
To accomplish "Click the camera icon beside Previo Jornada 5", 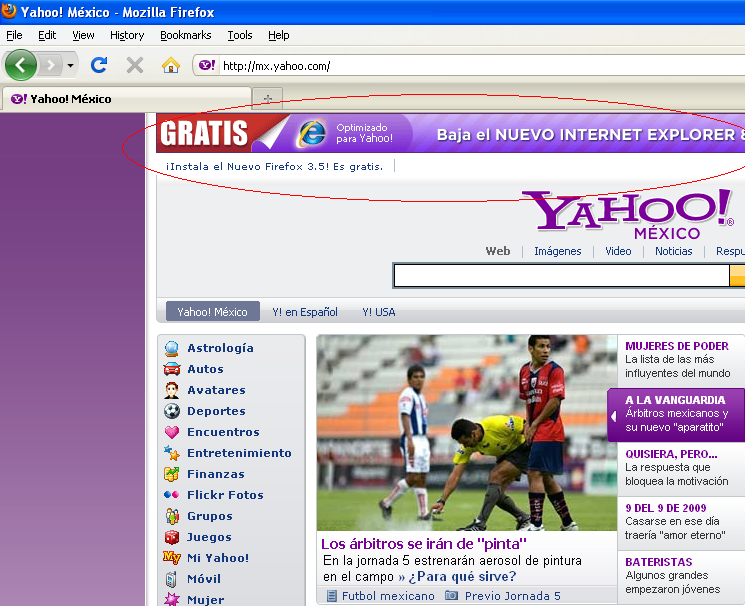I will [x=451, y=596].
